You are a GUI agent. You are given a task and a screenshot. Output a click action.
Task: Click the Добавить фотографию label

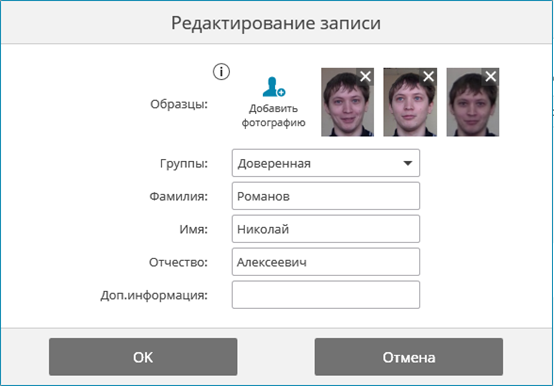pyautogui.click(x=273, y=115)
